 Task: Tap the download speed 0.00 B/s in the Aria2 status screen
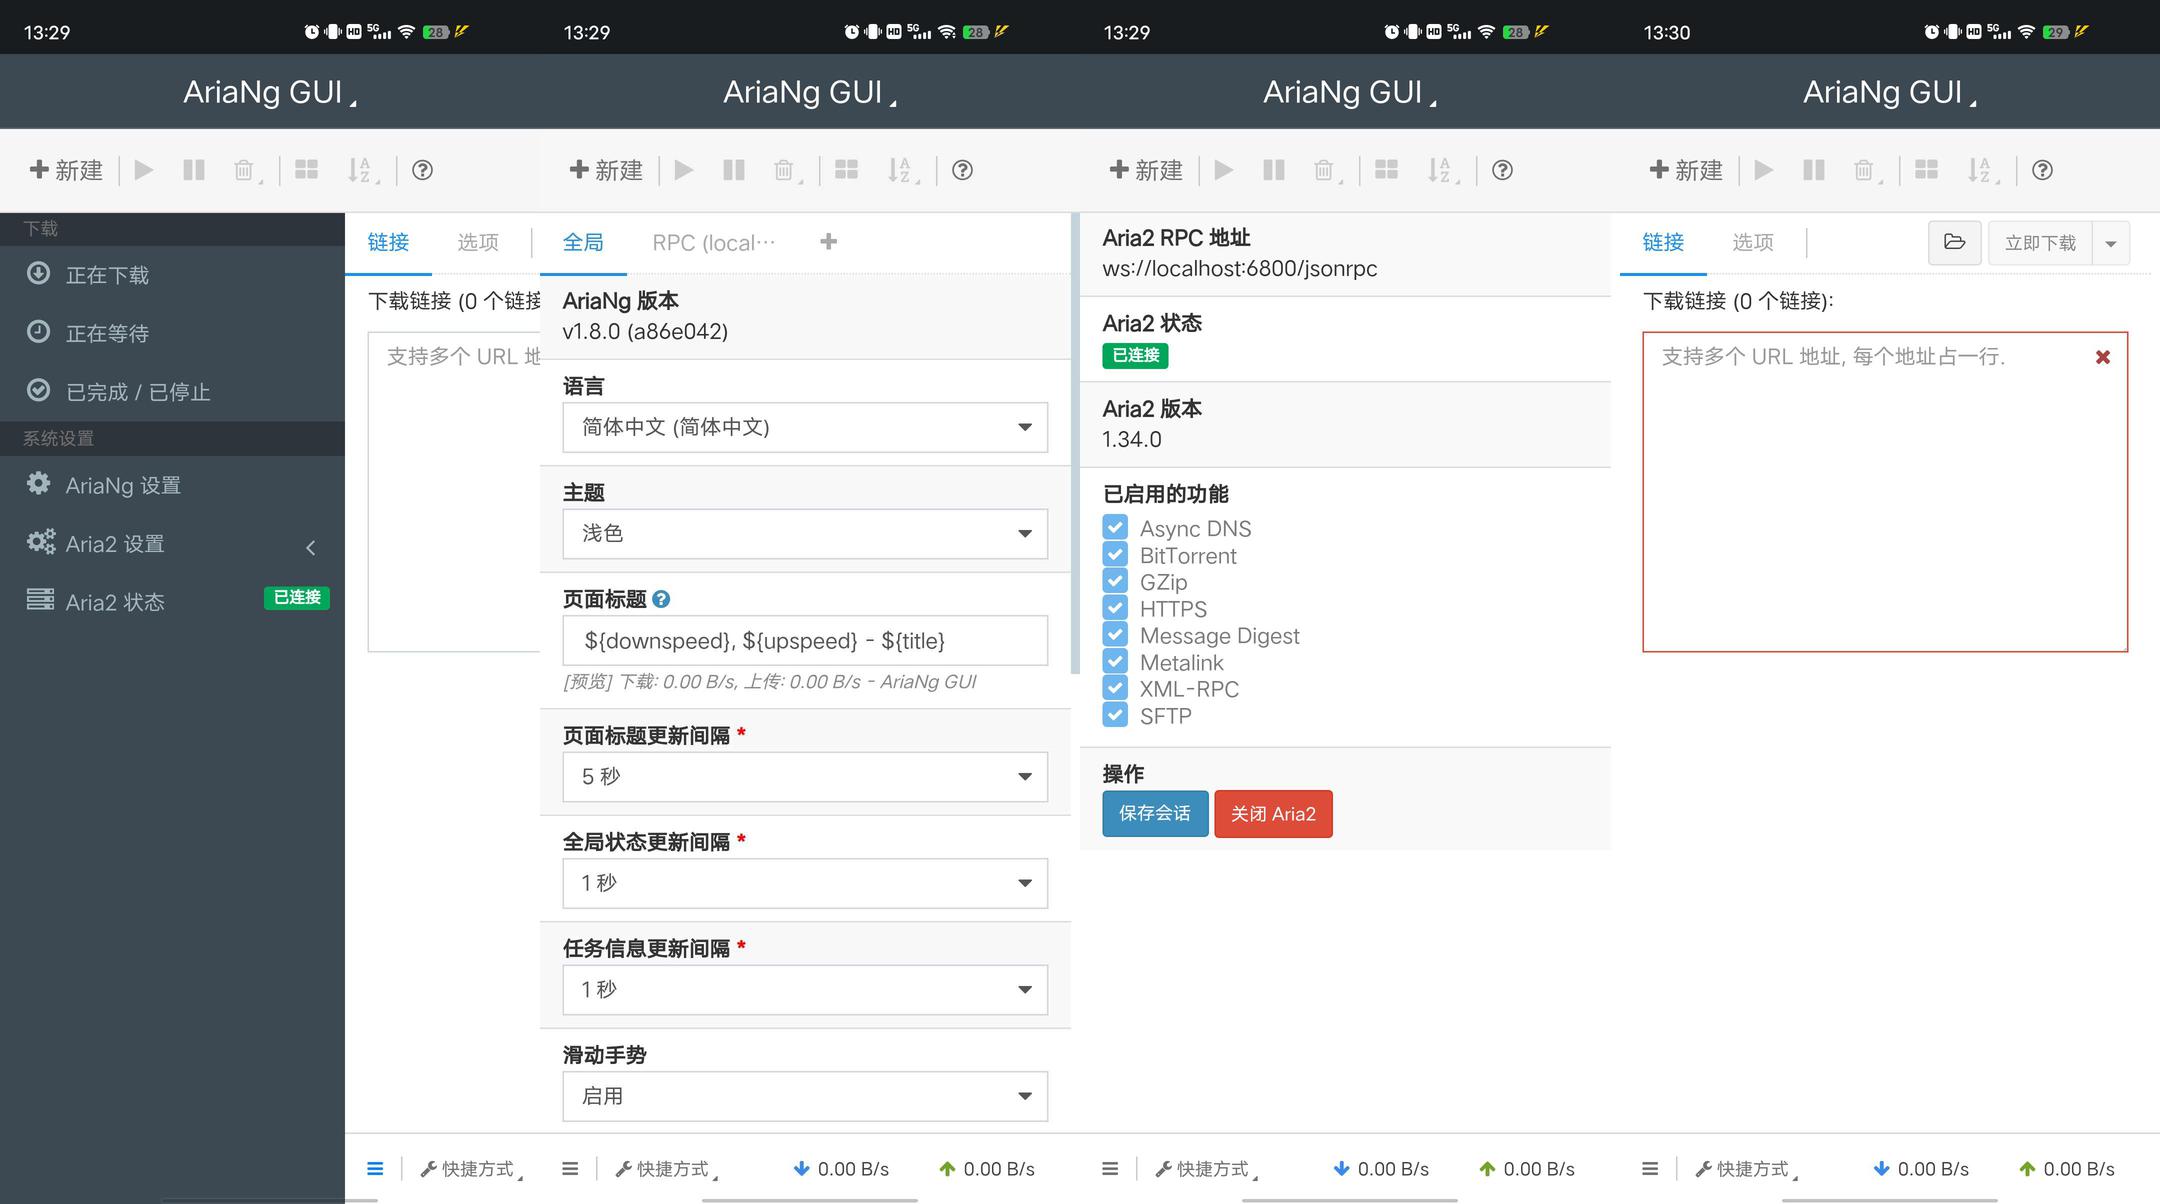[1381, 1168]
